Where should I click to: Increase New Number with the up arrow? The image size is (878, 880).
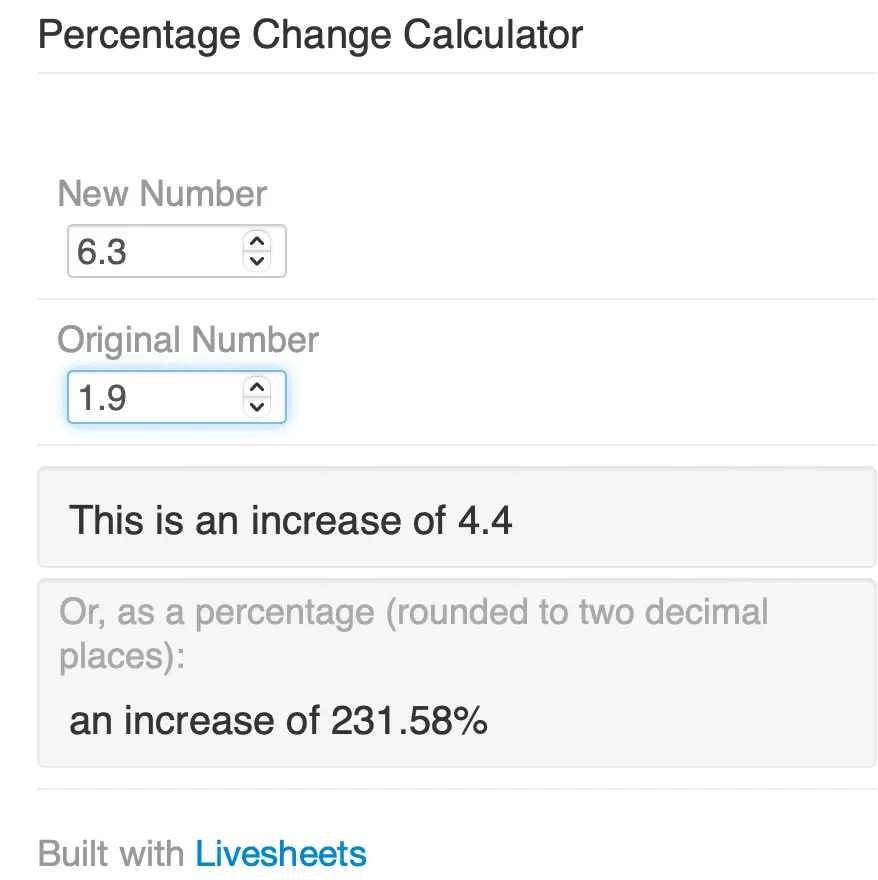(257, 241)
